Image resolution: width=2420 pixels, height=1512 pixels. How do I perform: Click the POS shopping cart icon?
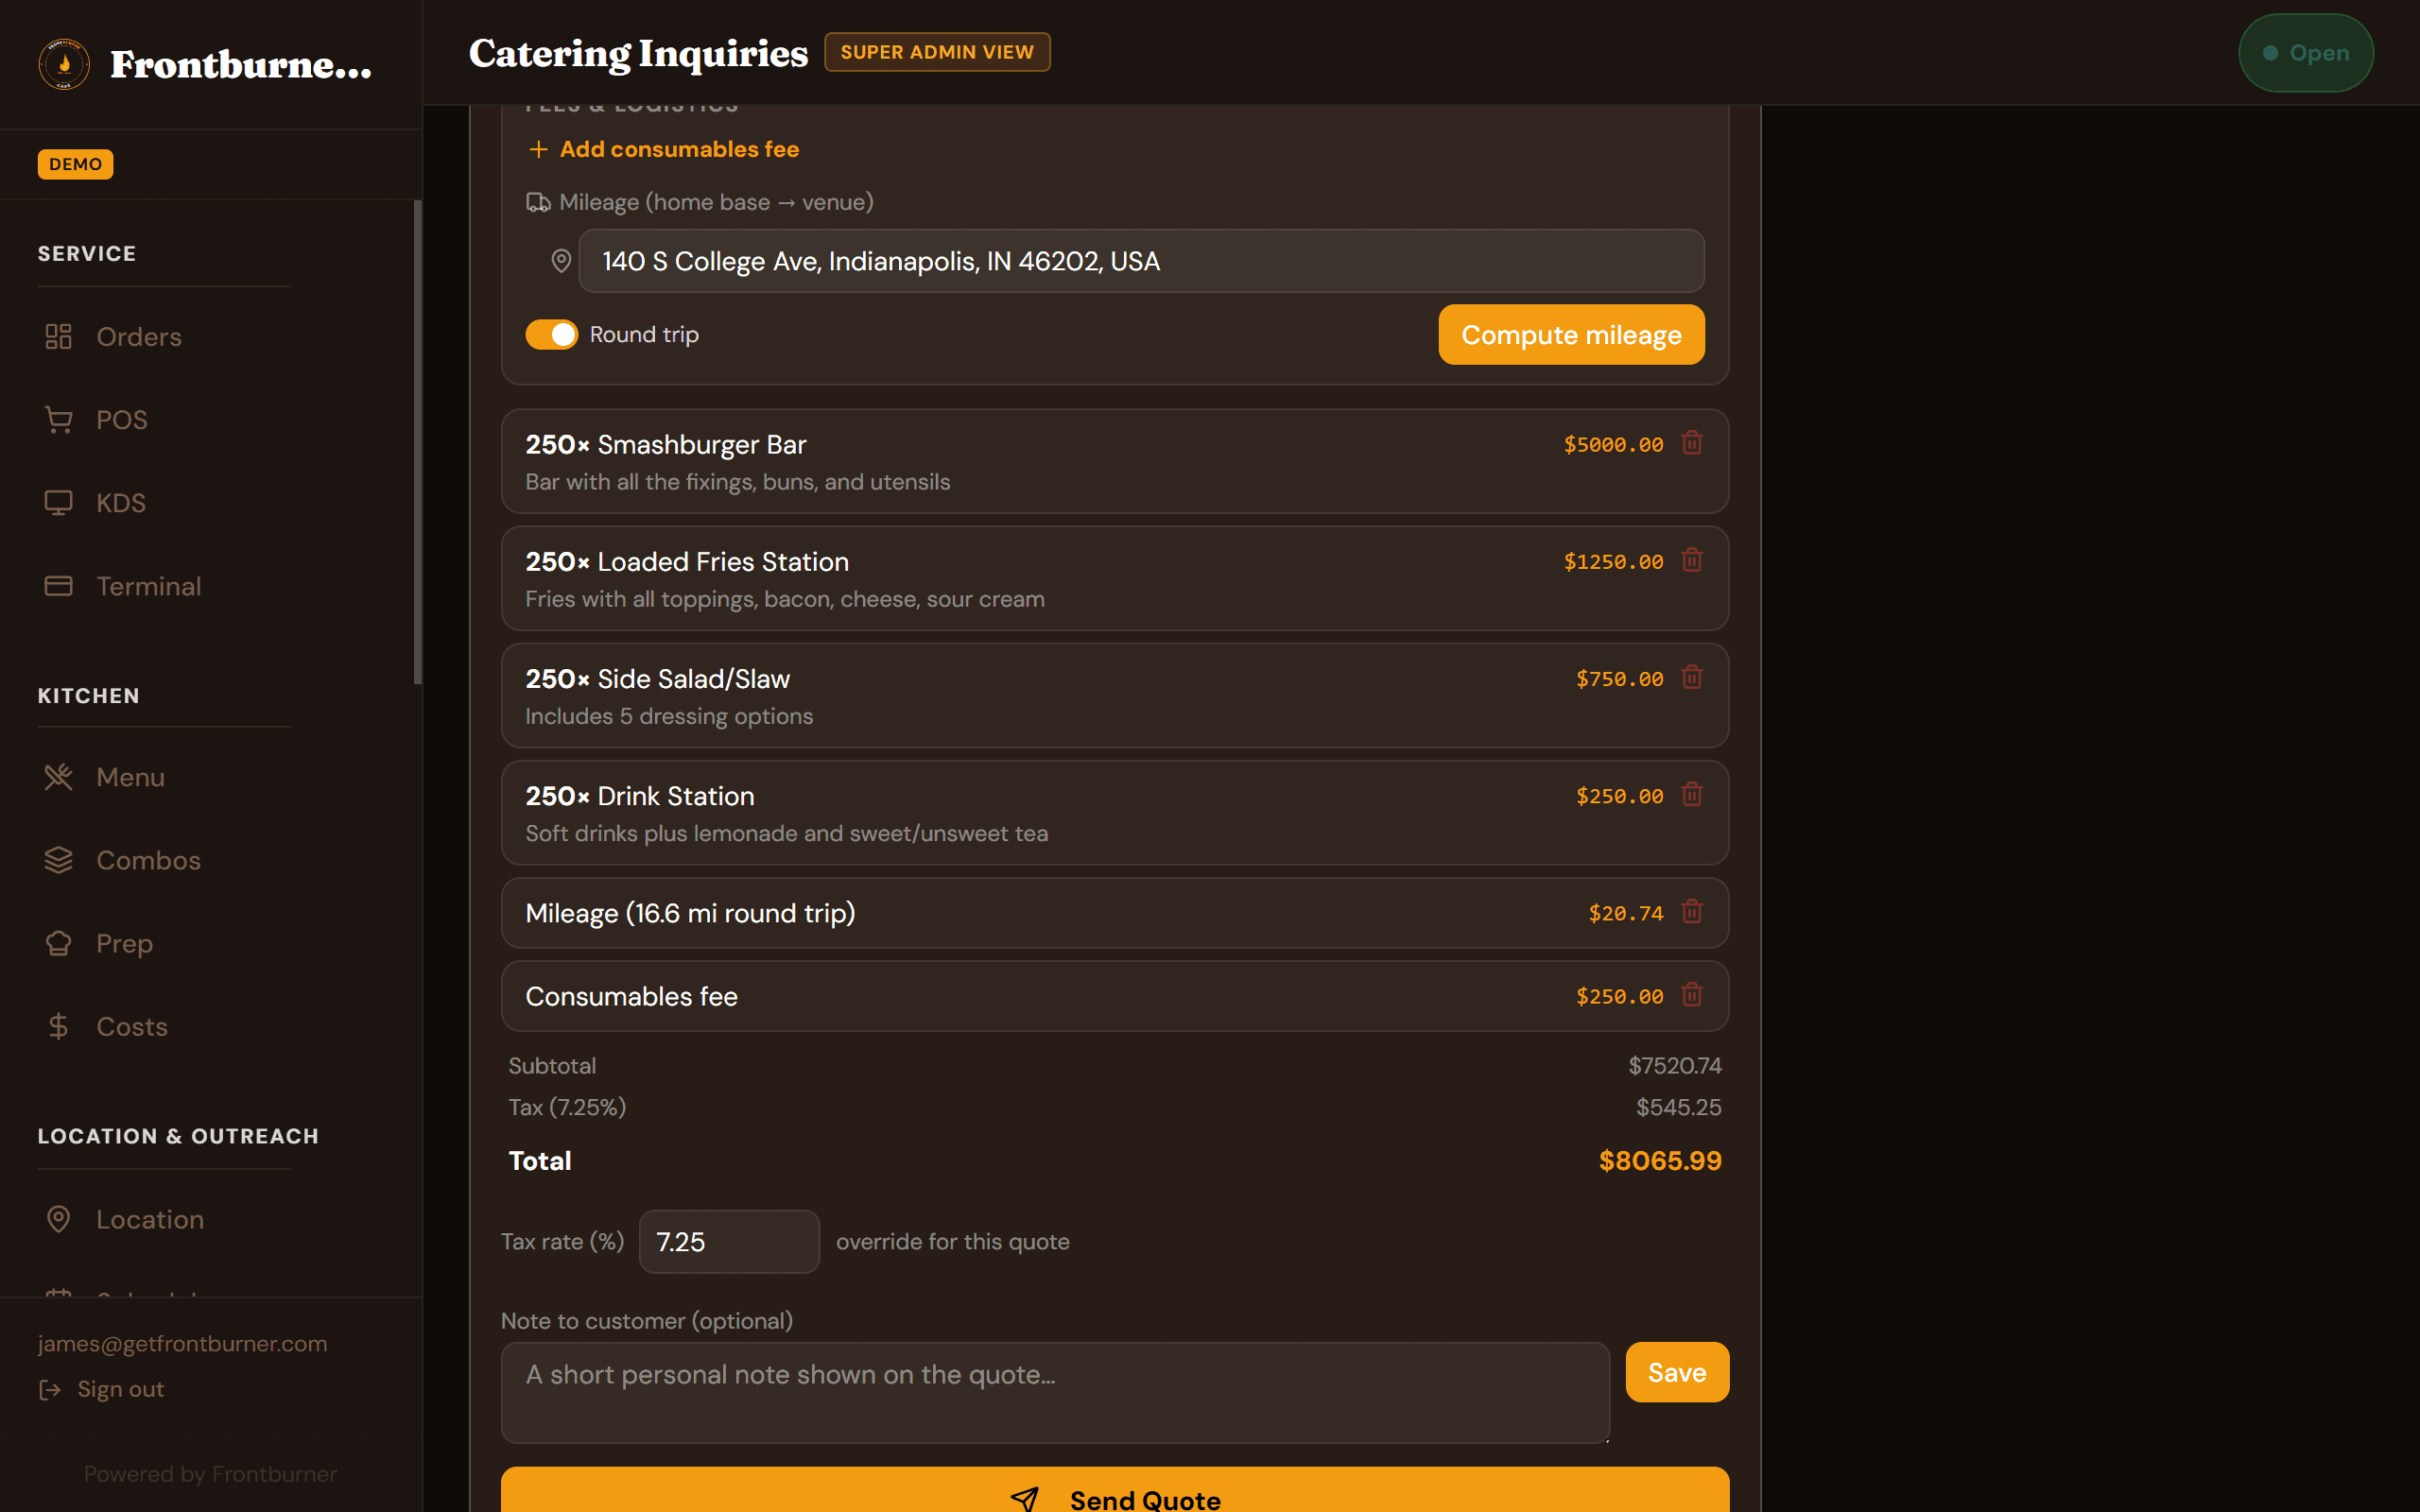[58, 419]
